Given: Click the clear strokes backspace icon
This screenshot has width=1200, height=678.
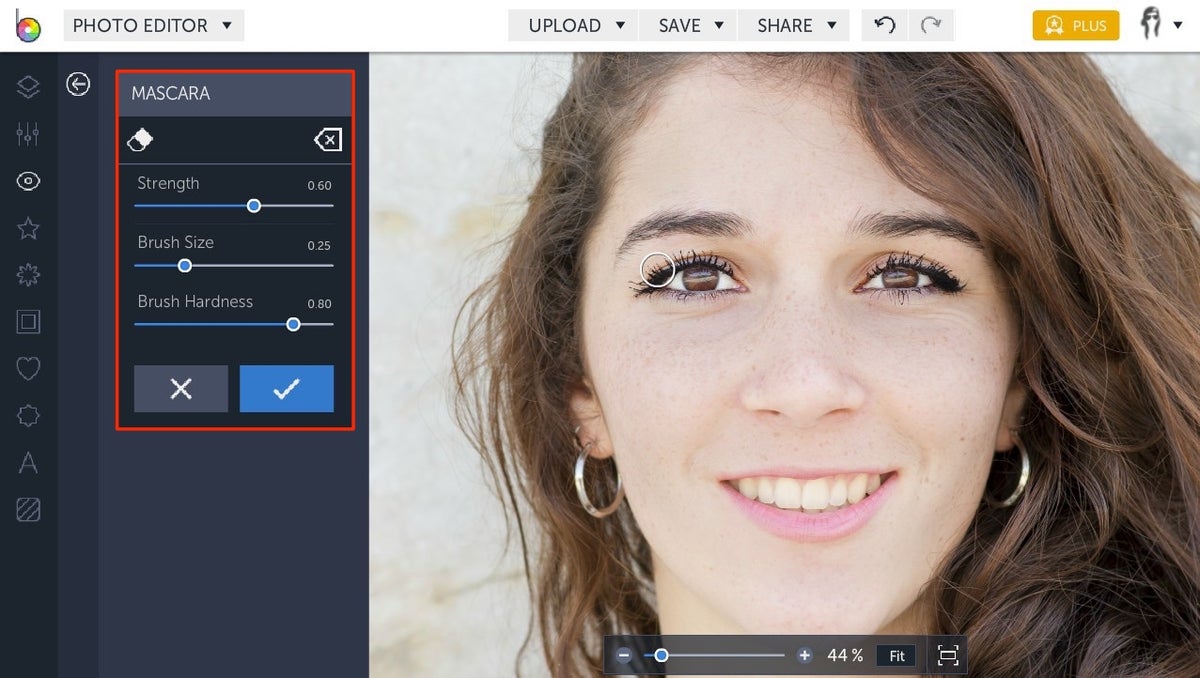Looking at the screenshot, I should click(x=327, y=140).
